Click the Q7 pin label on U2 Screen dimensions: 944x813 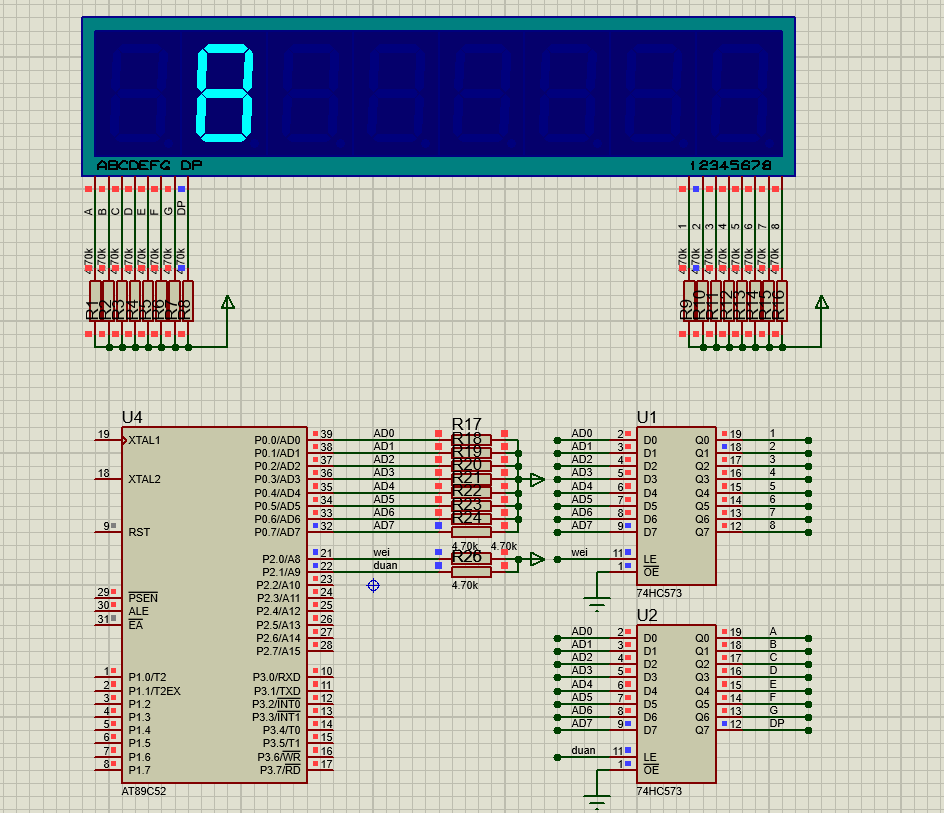point(702,730)
